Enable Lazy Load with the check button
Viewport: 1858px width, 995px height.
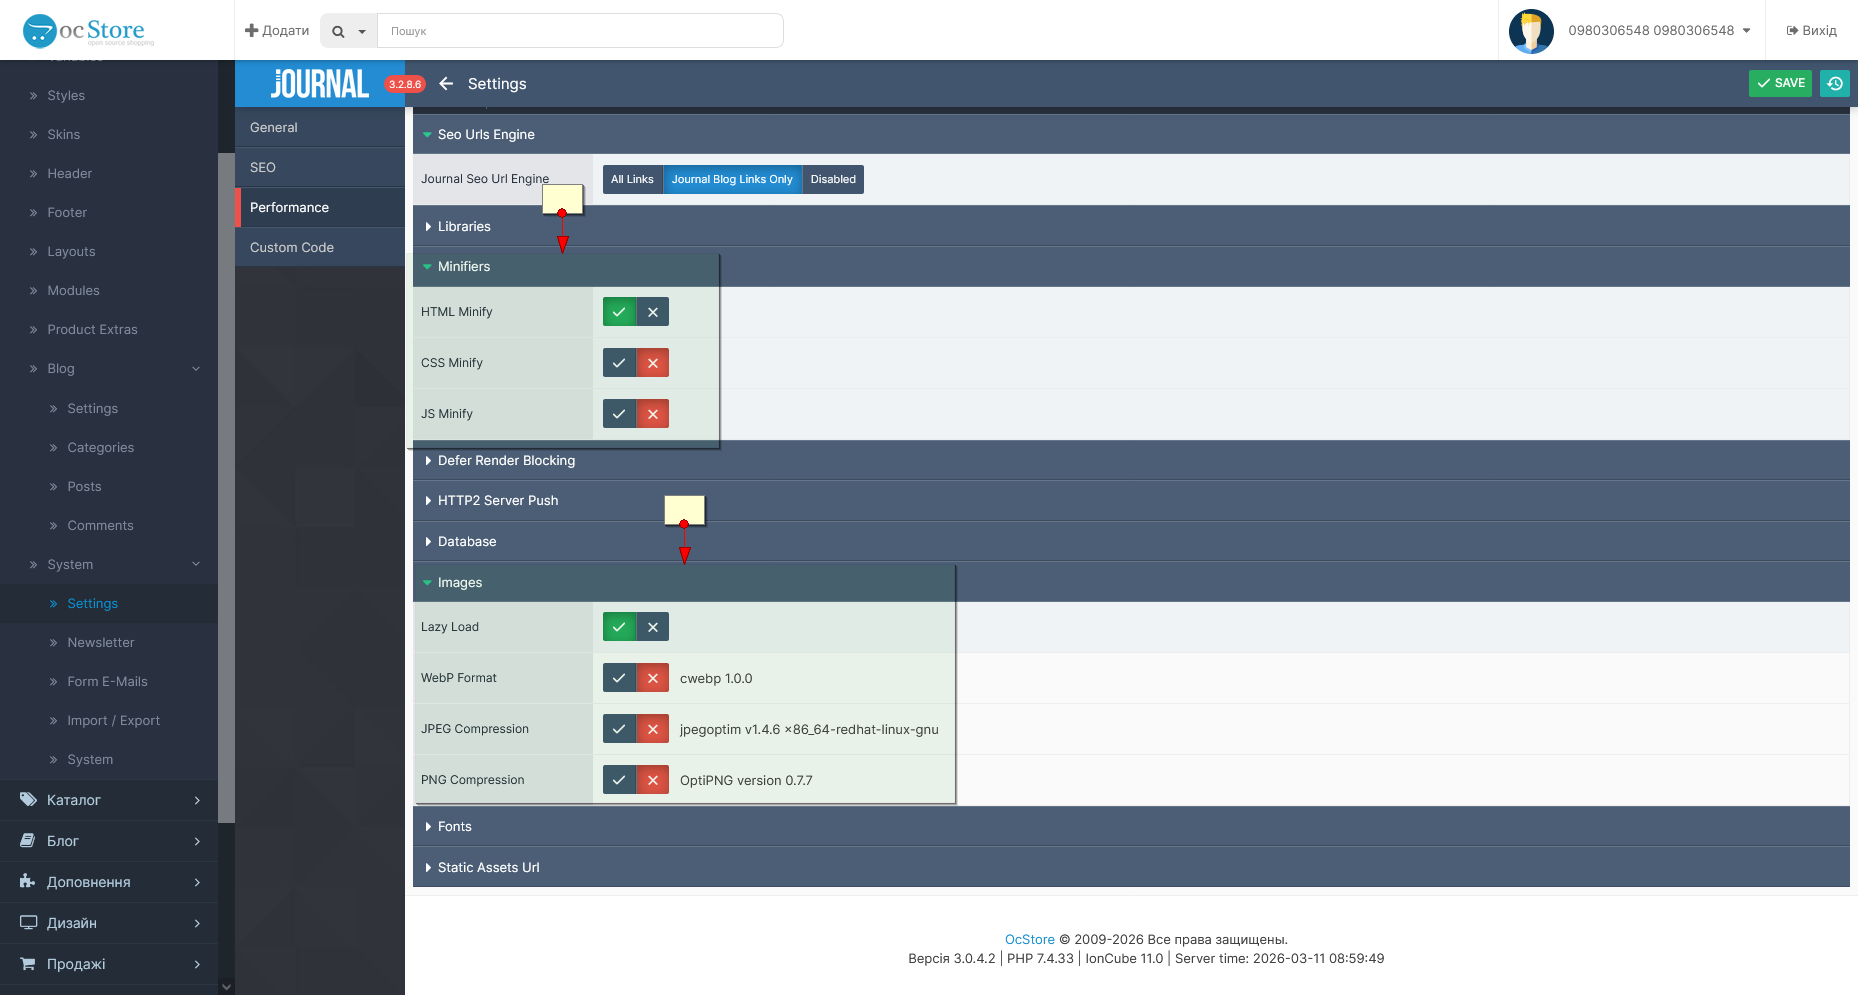tap(619, 627)
